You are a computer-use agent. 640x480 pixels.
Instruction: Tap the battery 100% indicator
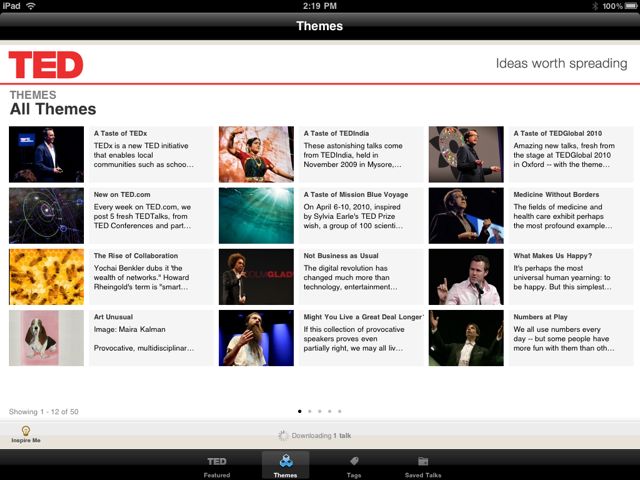pos(620,6)
